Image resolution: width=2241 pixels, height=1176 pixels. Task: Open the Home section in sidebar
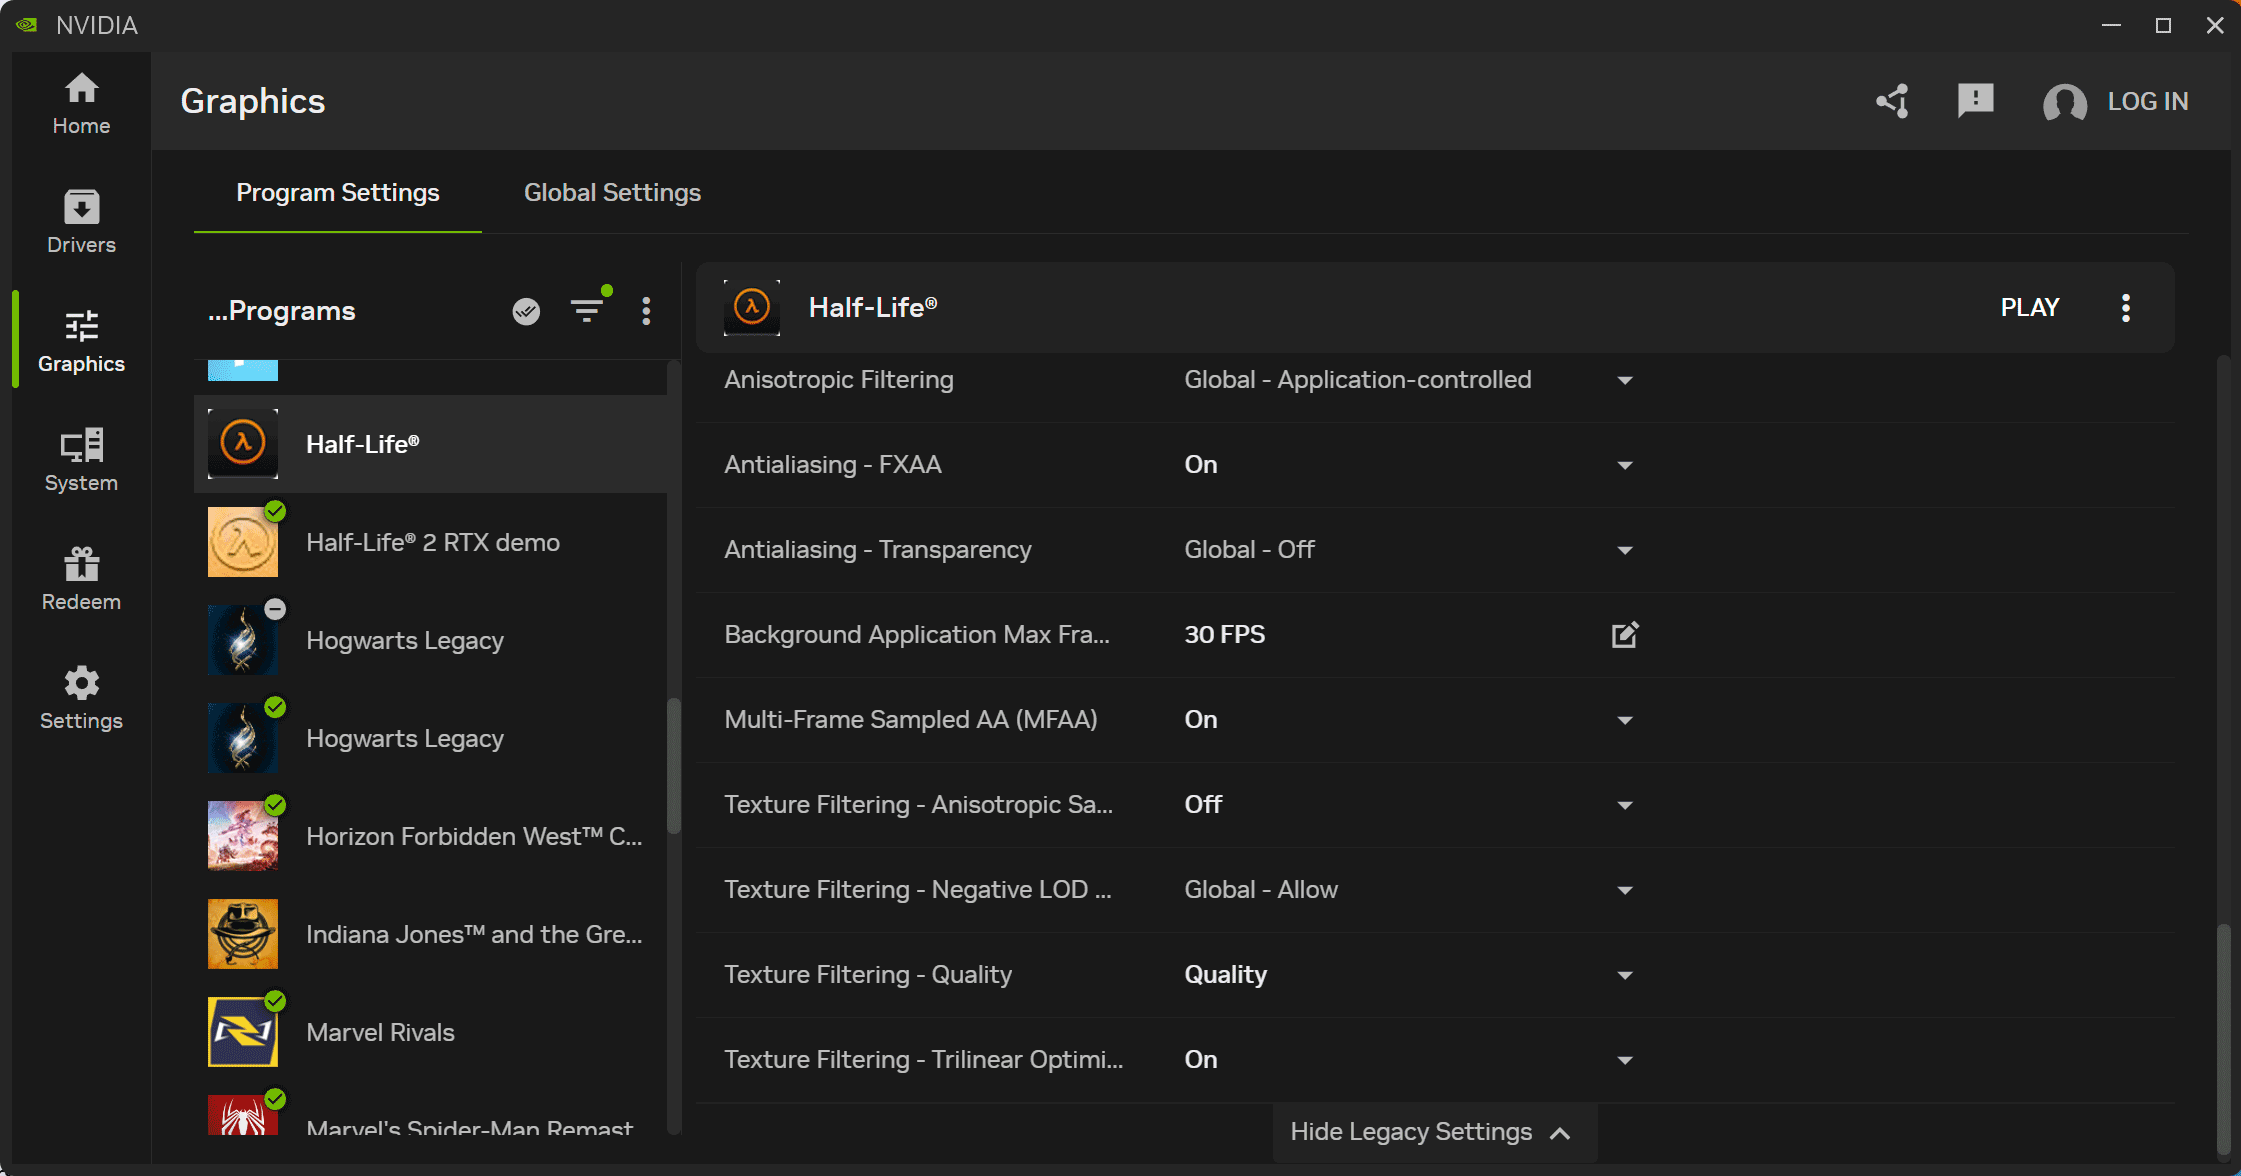[x=81, y=103]
